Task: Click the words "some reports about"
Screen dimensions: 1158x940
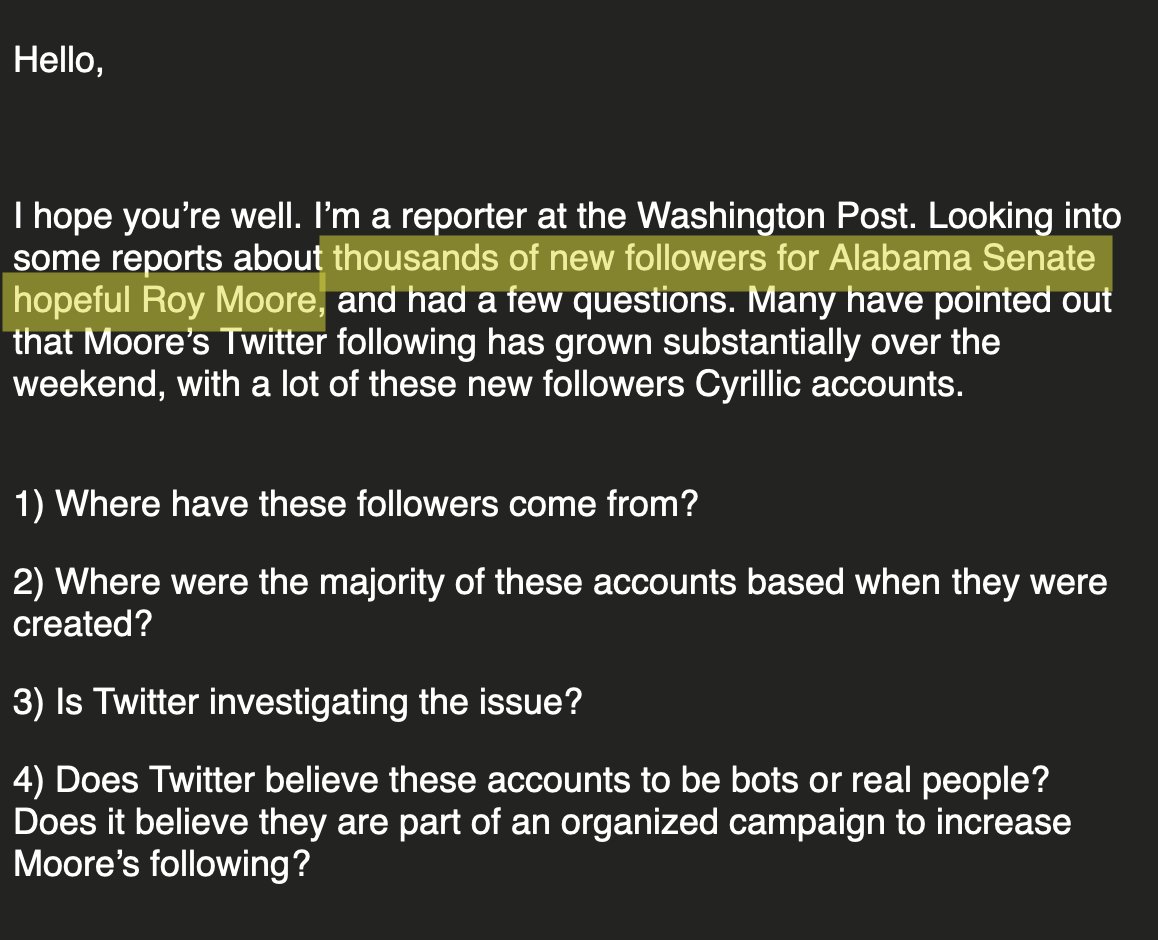Action: pyautogui.click(x=167, y=259)
